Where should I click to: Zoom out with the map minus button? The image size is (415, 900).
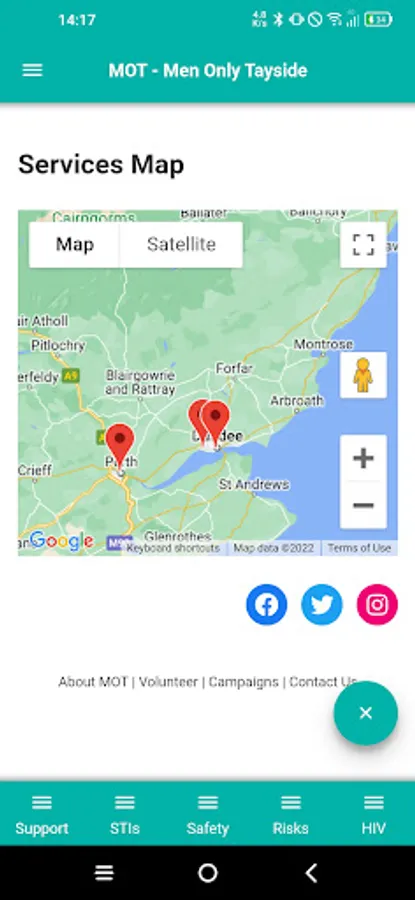tap(363, 505)
